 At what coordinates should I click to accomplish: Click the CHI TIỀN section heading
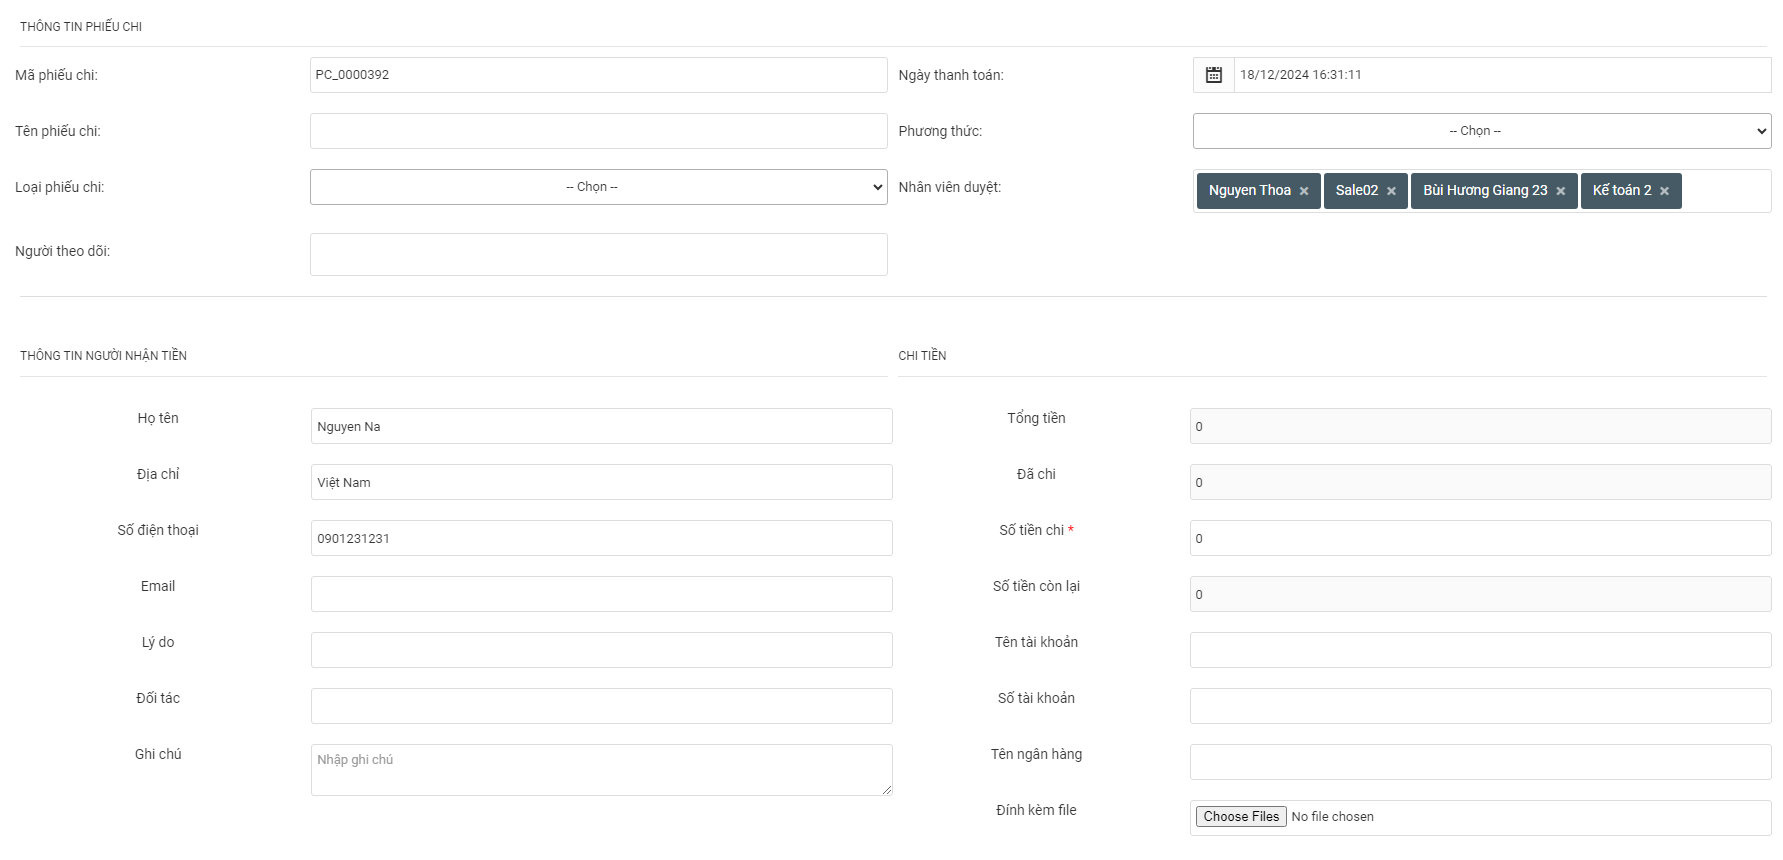tap(922, 356)
